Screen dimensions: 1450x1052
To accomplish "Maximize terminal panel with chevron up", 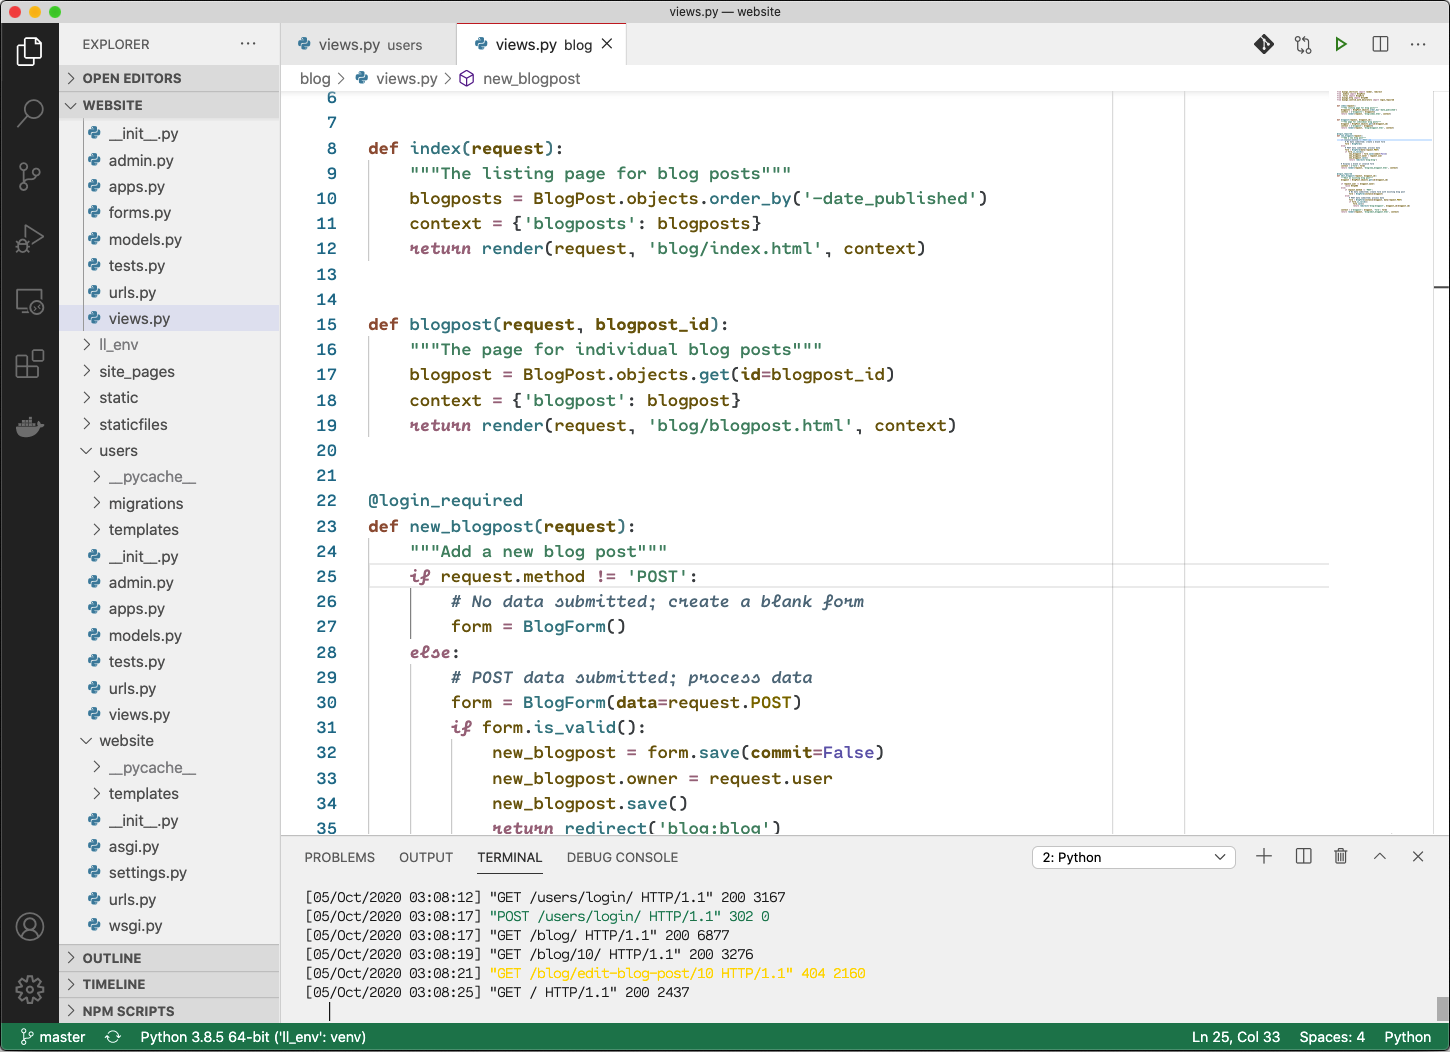I will (x=1379, y=856).
